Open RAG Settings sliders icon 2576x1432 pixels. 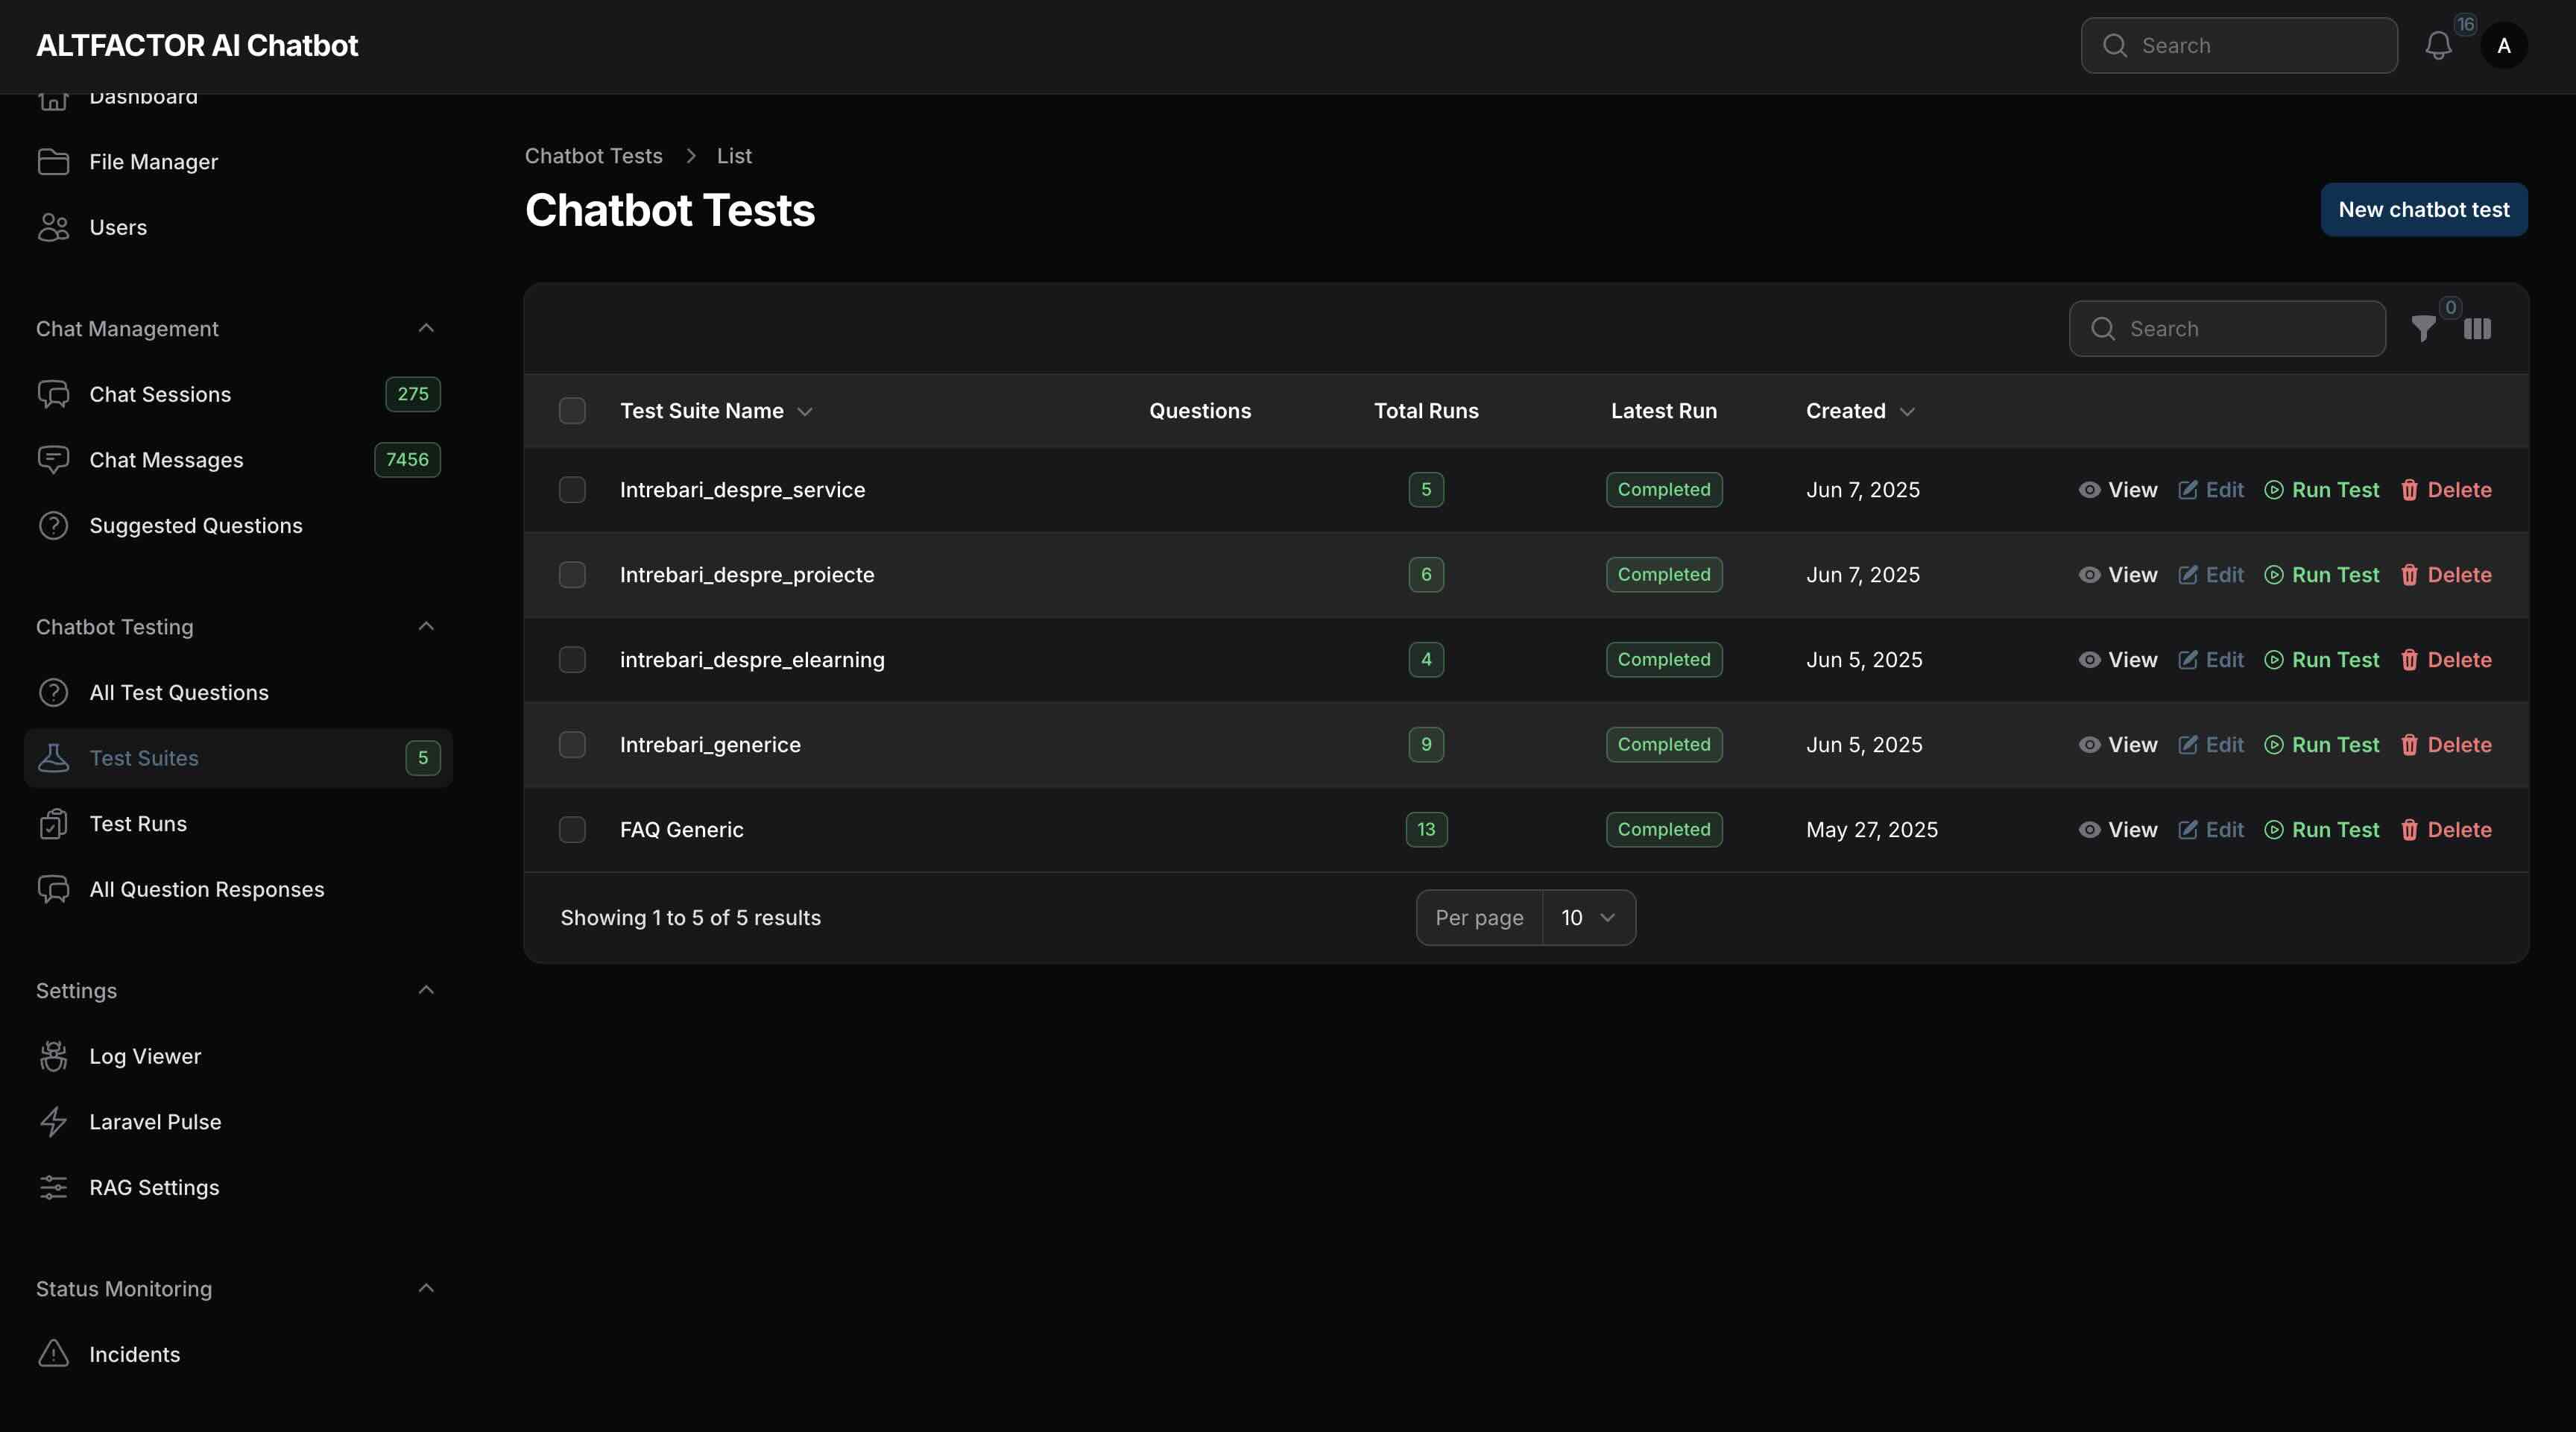click(54, 1188)
